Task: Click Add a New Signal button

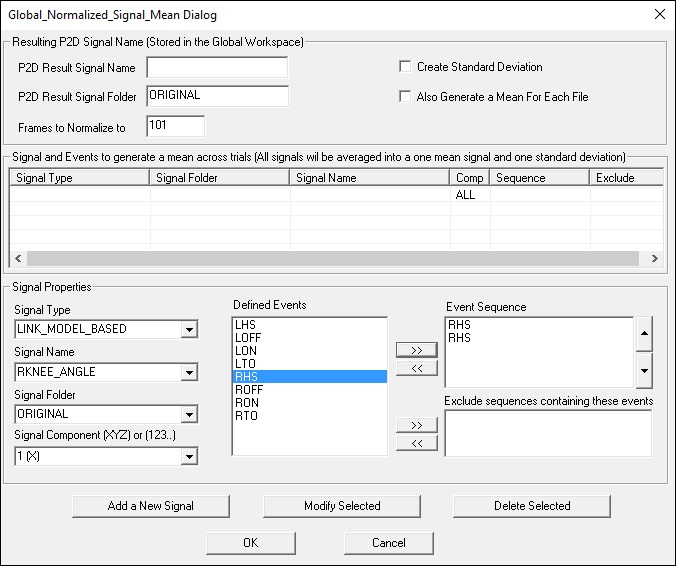Action: pyautogui.click(x=151, y=506)
